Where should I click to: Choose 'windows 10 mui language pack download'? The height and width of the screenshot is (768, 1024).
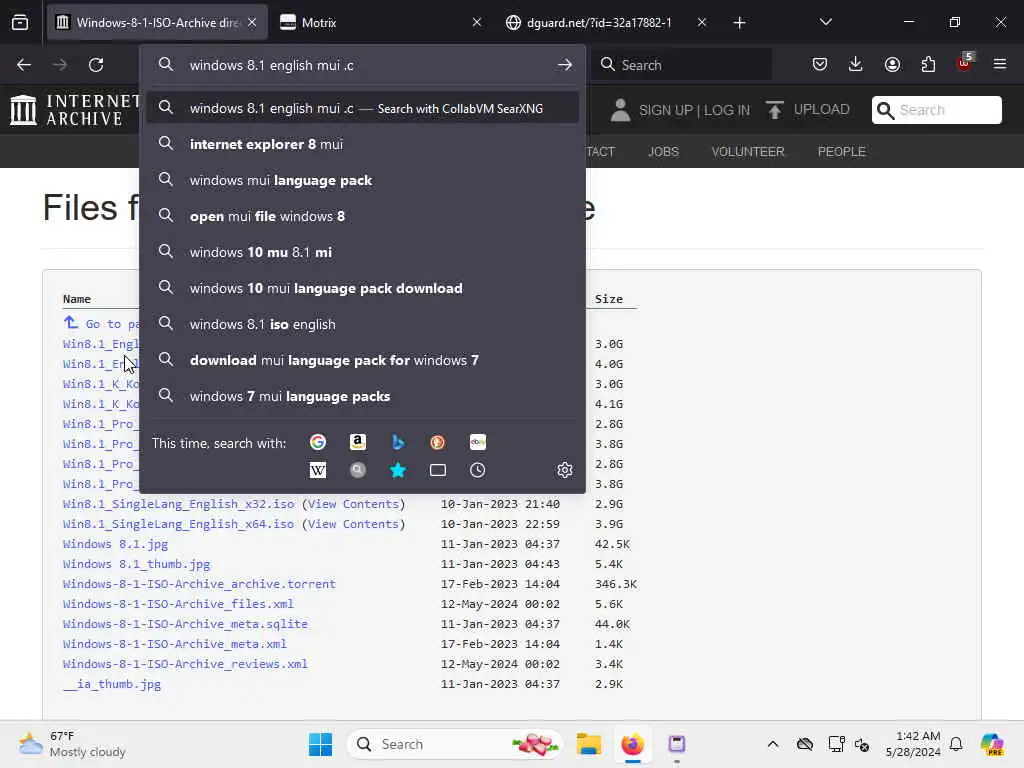click(x=362, y=288)
